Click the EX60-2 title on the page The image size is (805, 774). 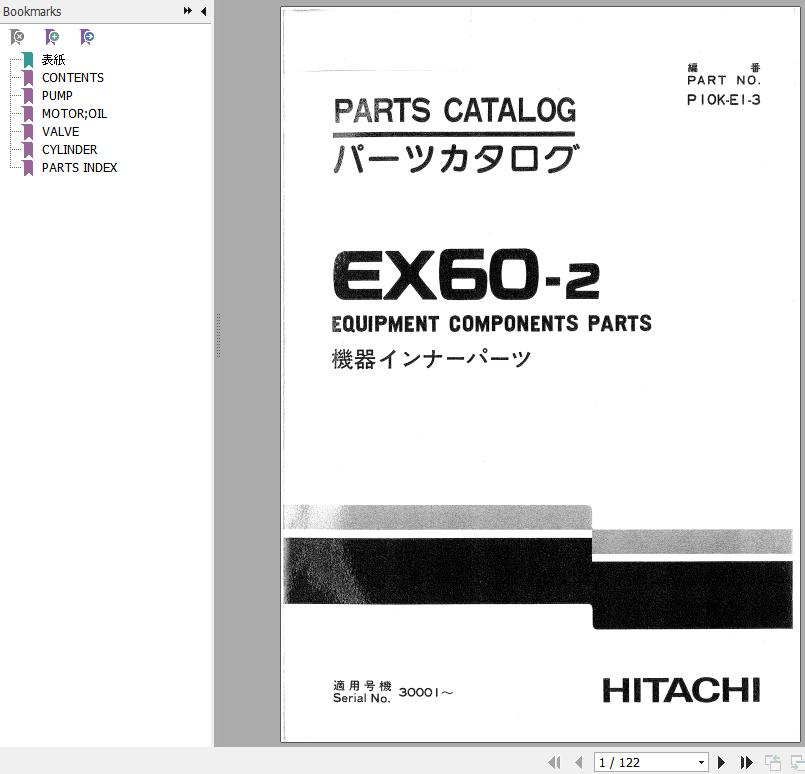coord(466,275)
